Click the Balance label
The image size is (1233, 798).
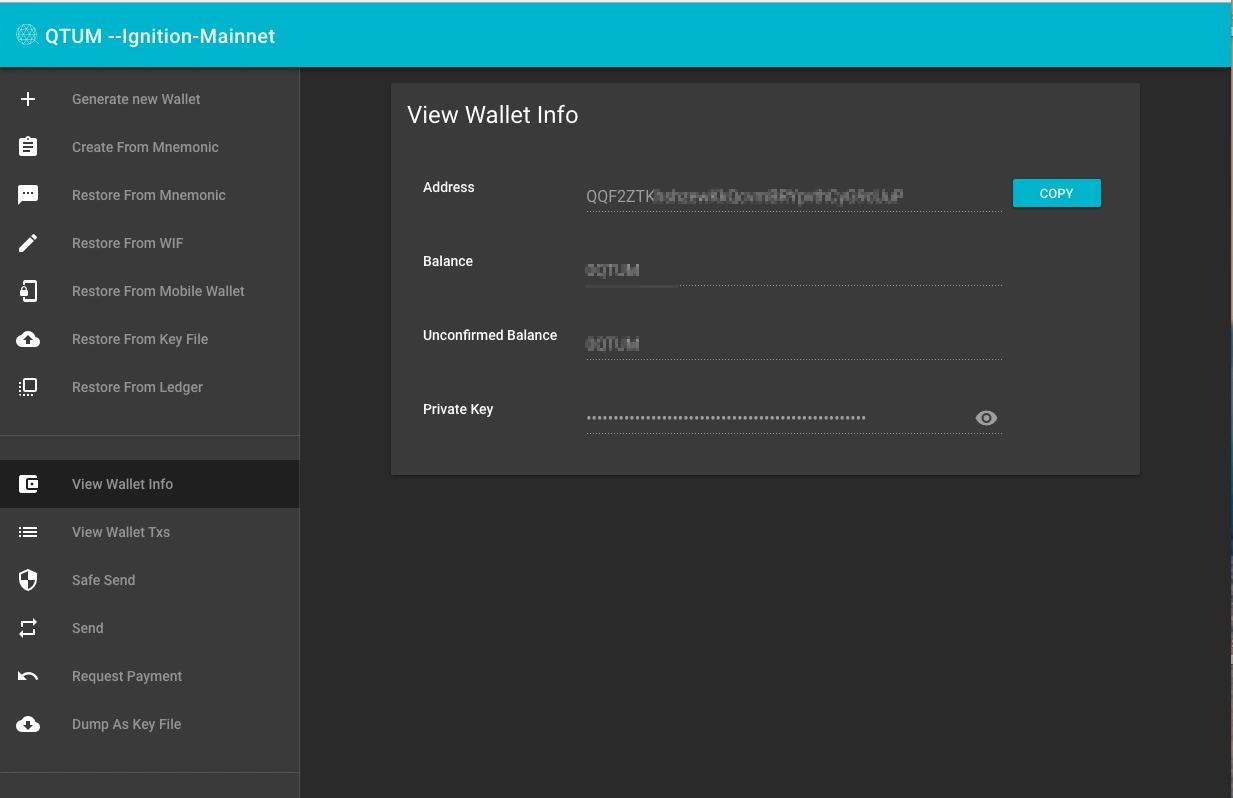(448, 261)
